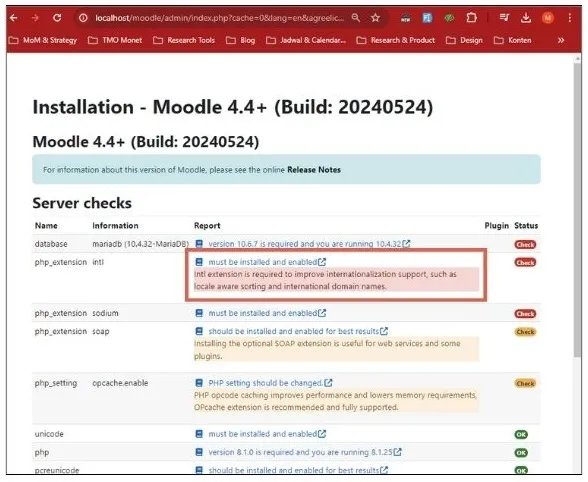Go back with the browser back arrow

[x=14, y=18]
